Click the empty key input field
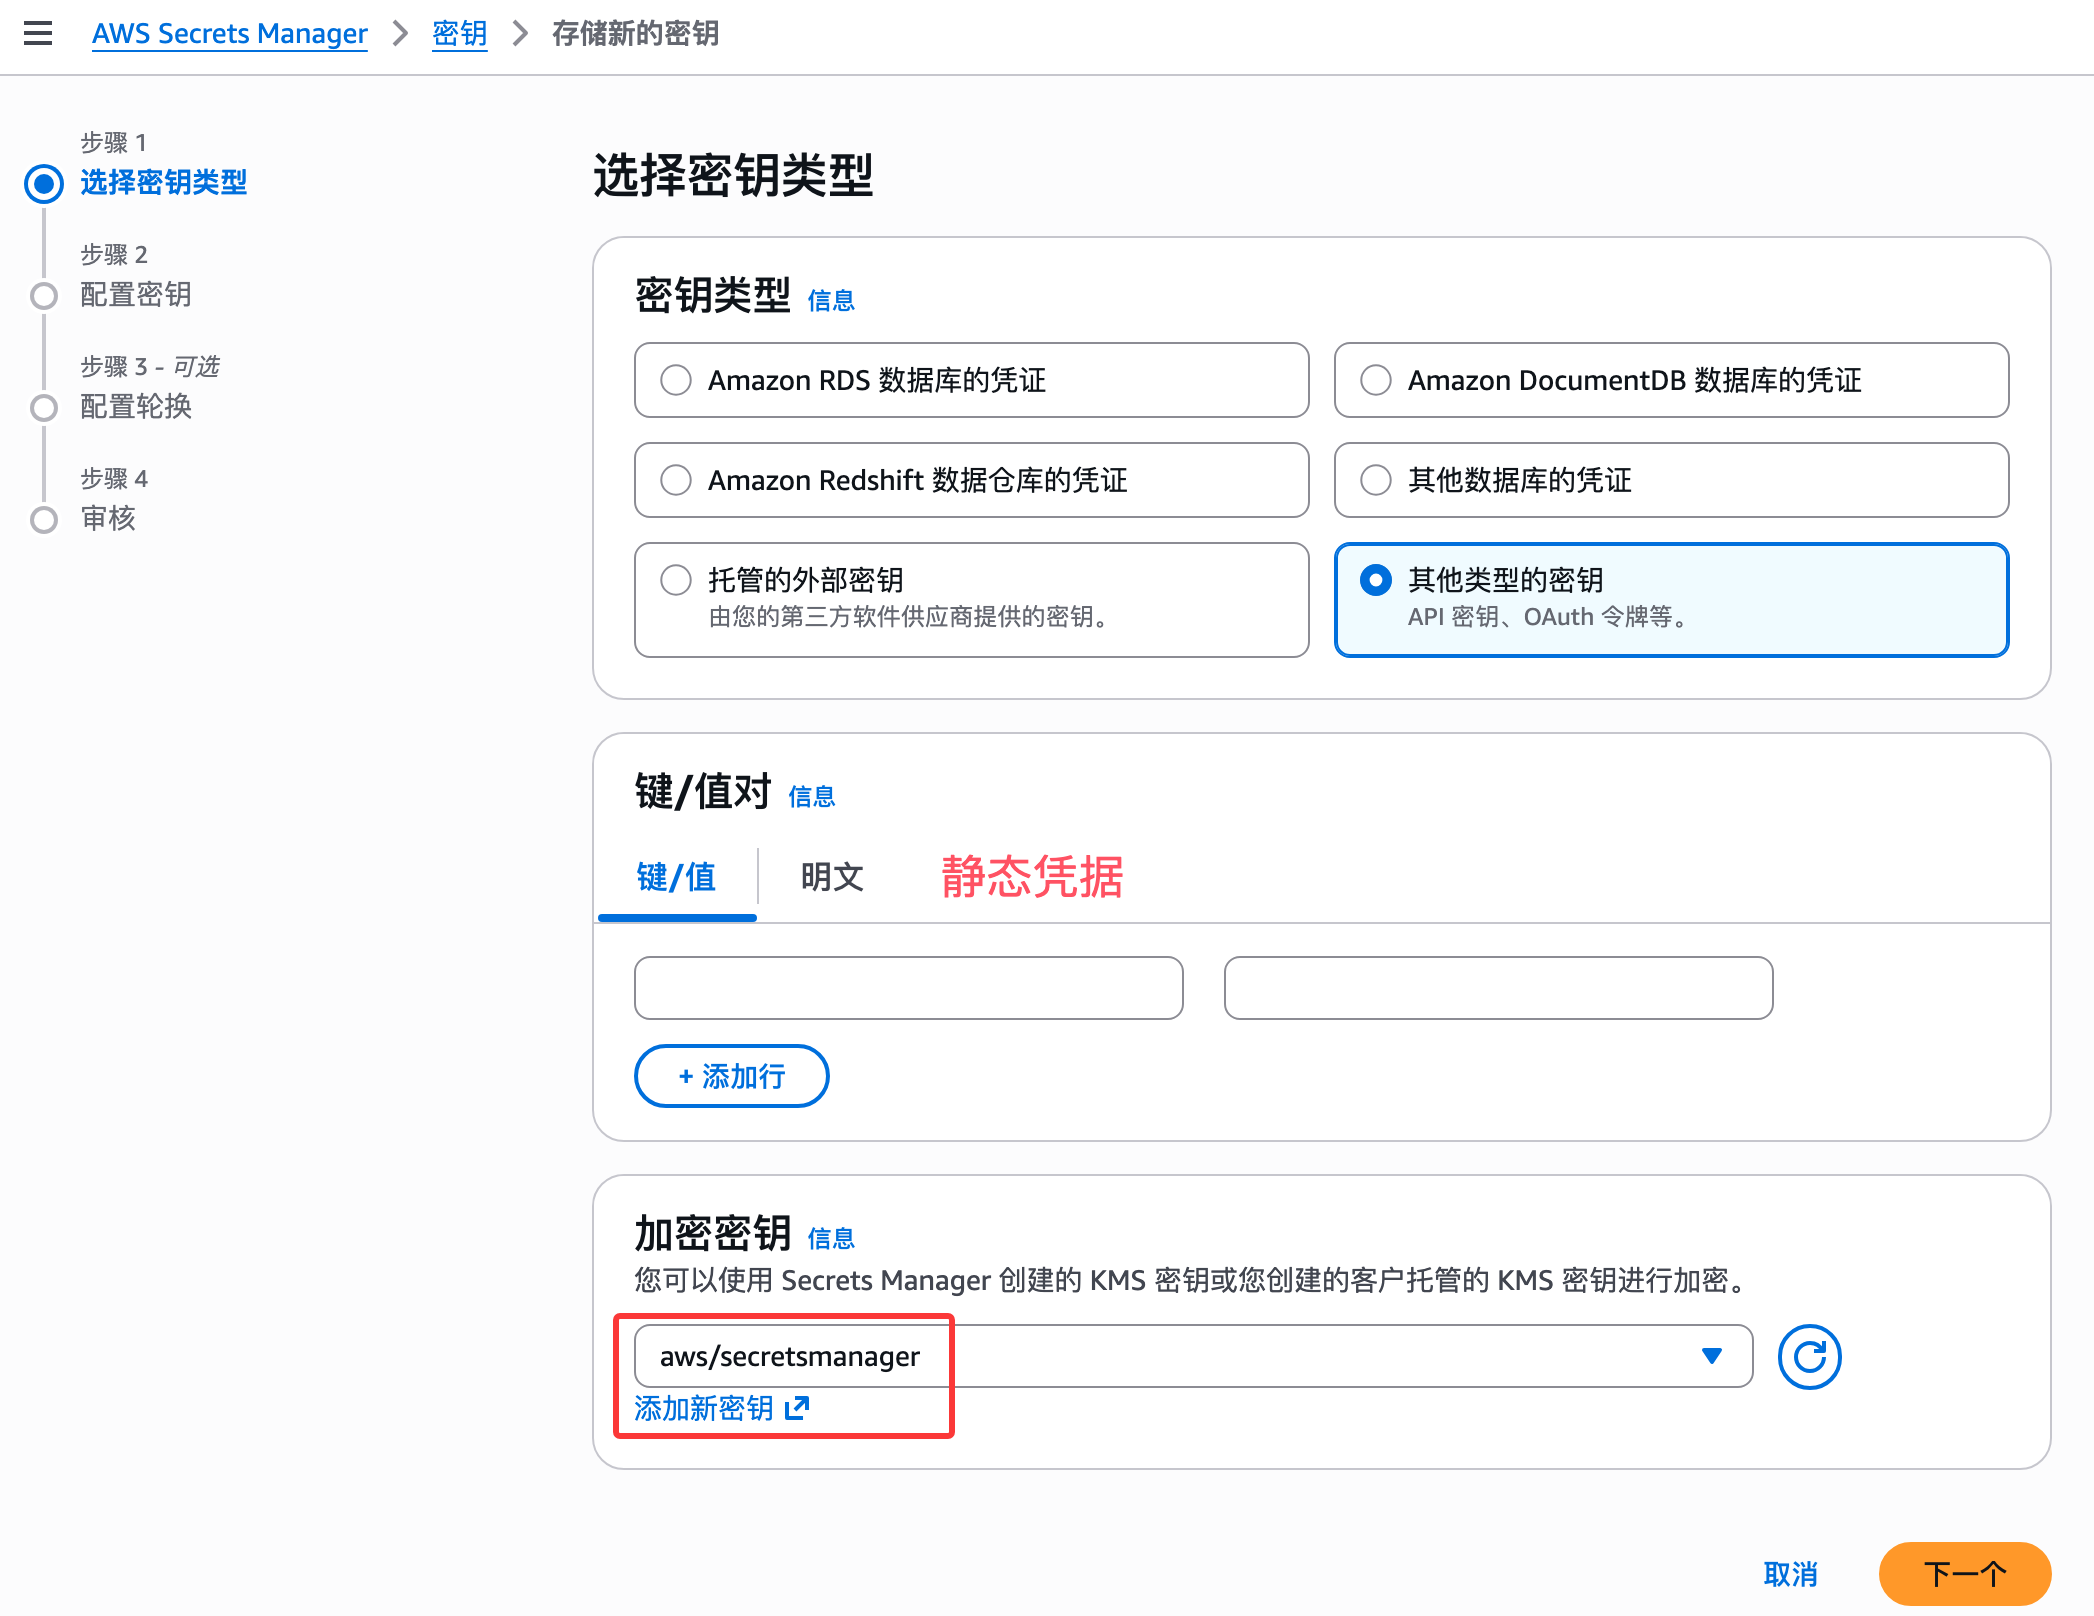The height and width of the screenshot is (1616, 2094). tap(907, 988)
